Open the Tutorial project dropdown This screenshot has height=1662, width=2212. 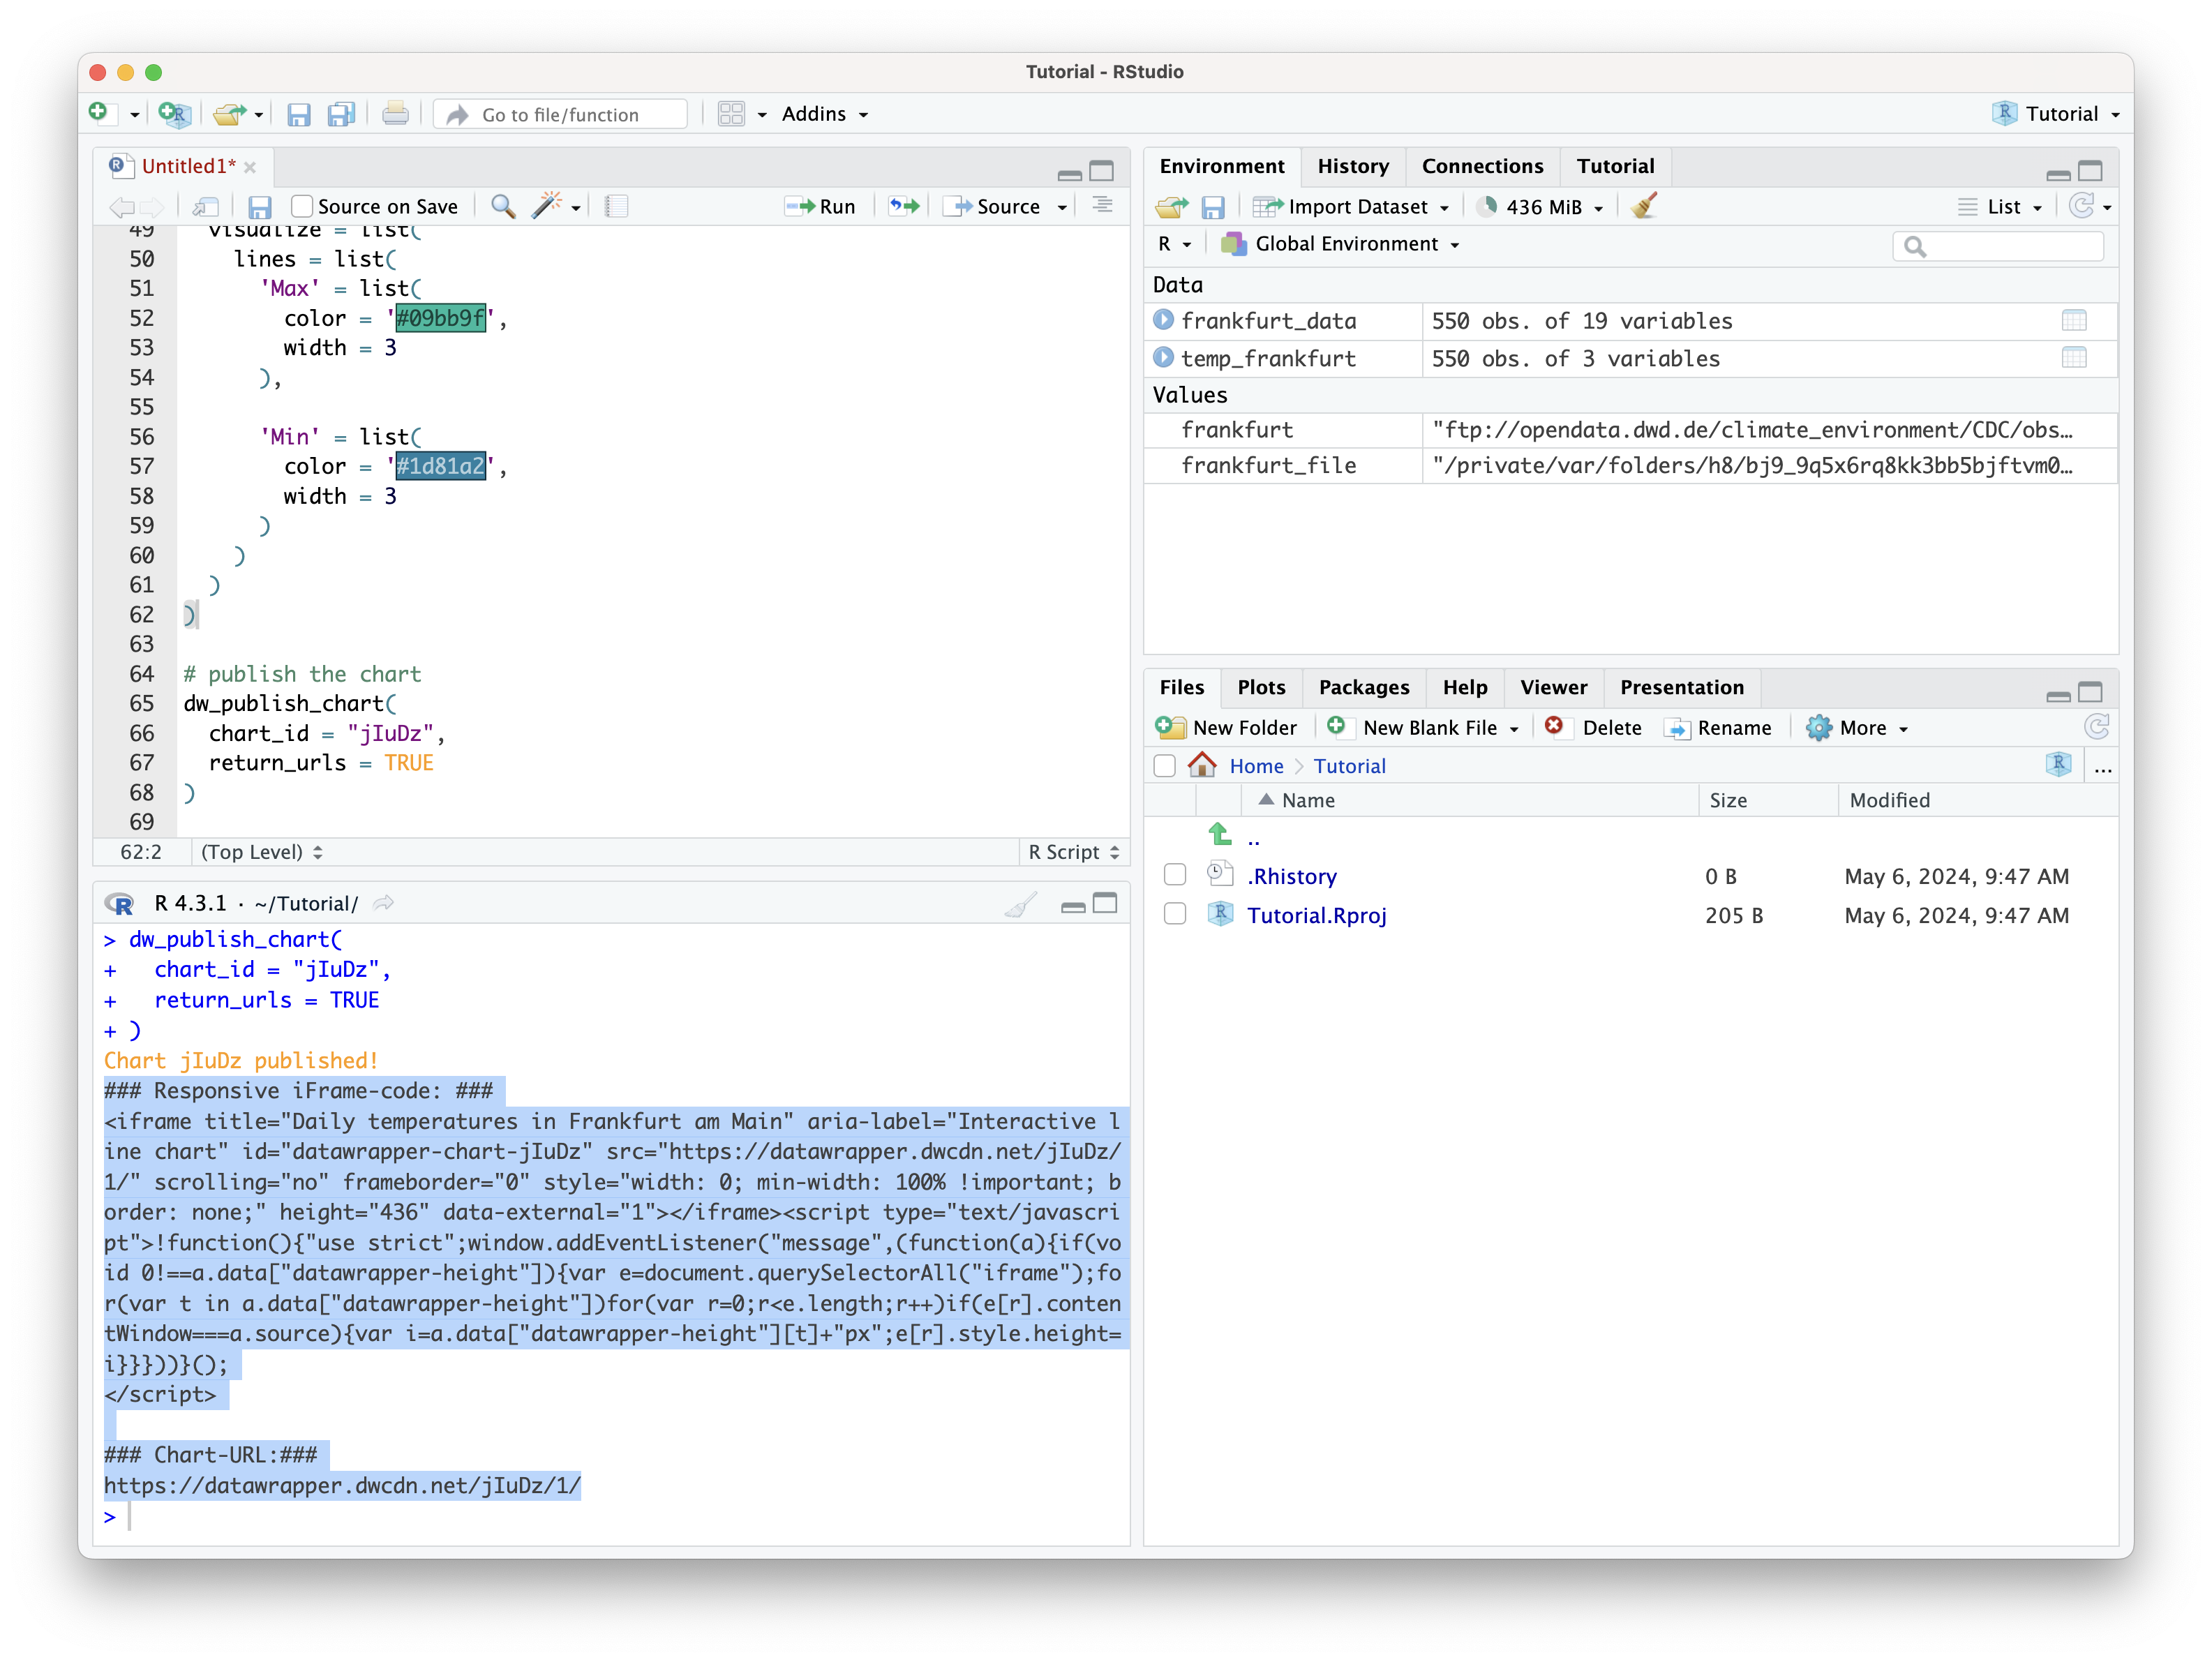tap(2057, 114)
